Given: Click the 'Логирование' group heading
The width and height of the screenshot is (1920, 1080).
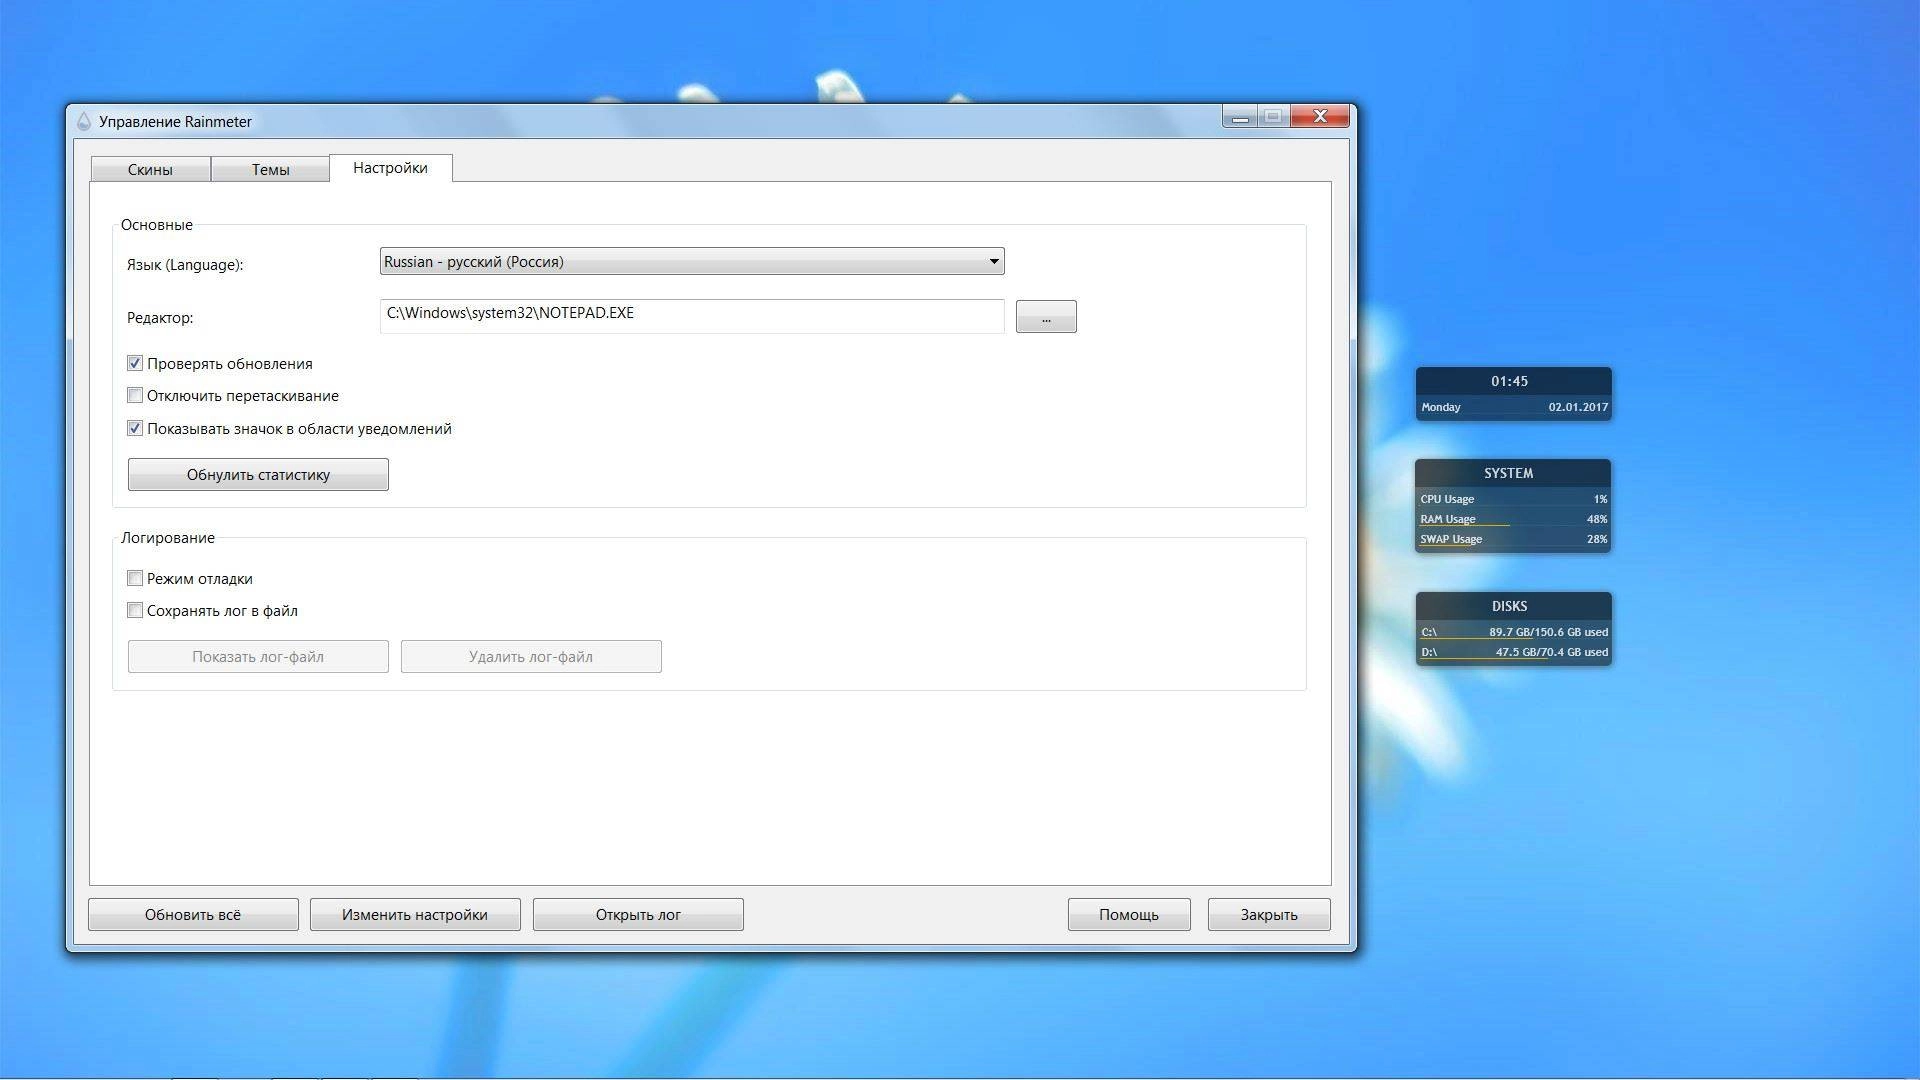Looking at the screenshot, I should (x=168, y=538).
